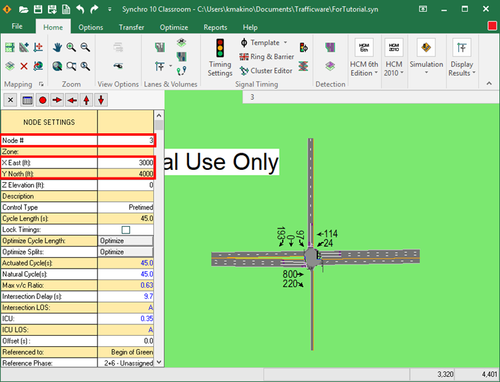Toggle the Lock Timings checkbox
The image size is (500, 382).
click(x=126, y=230)
